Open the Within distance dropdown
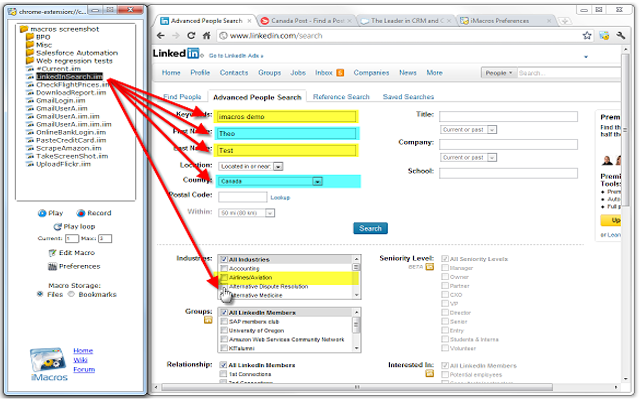Screen dimensions: 640x400 tap(247, 213)
